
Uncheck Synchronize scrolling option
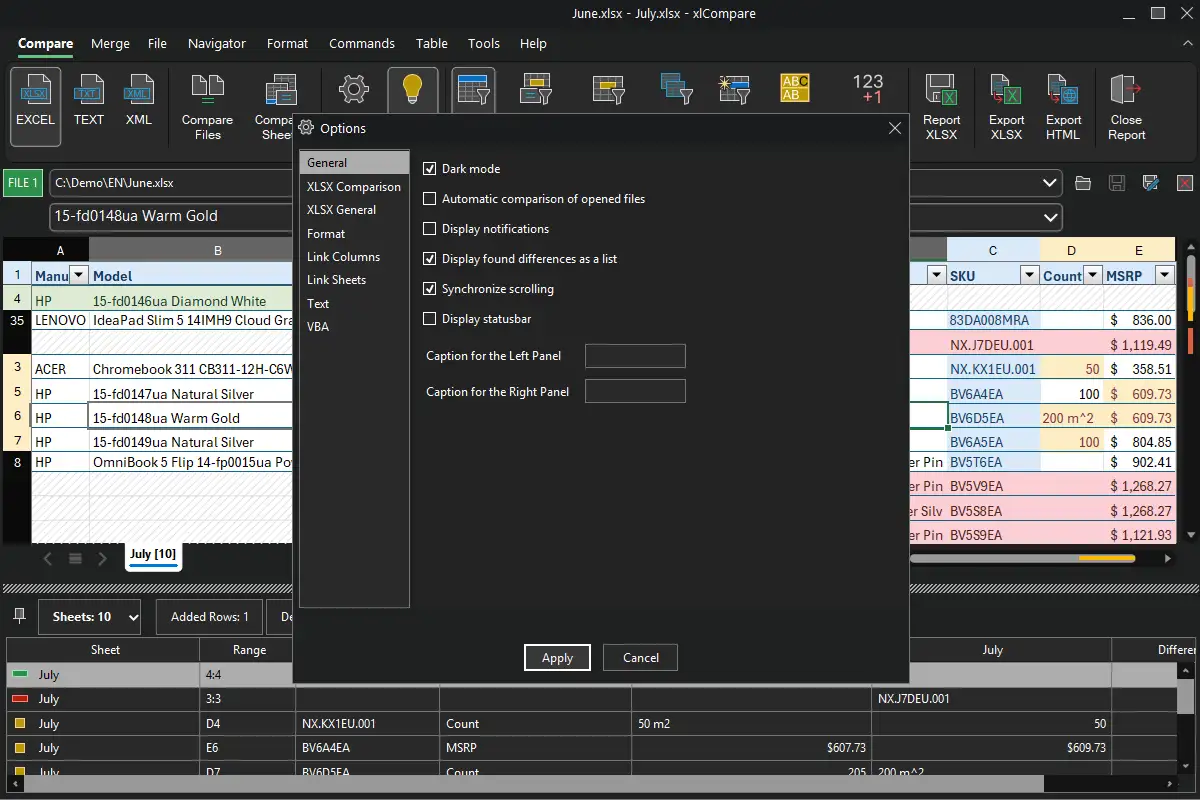430,289
